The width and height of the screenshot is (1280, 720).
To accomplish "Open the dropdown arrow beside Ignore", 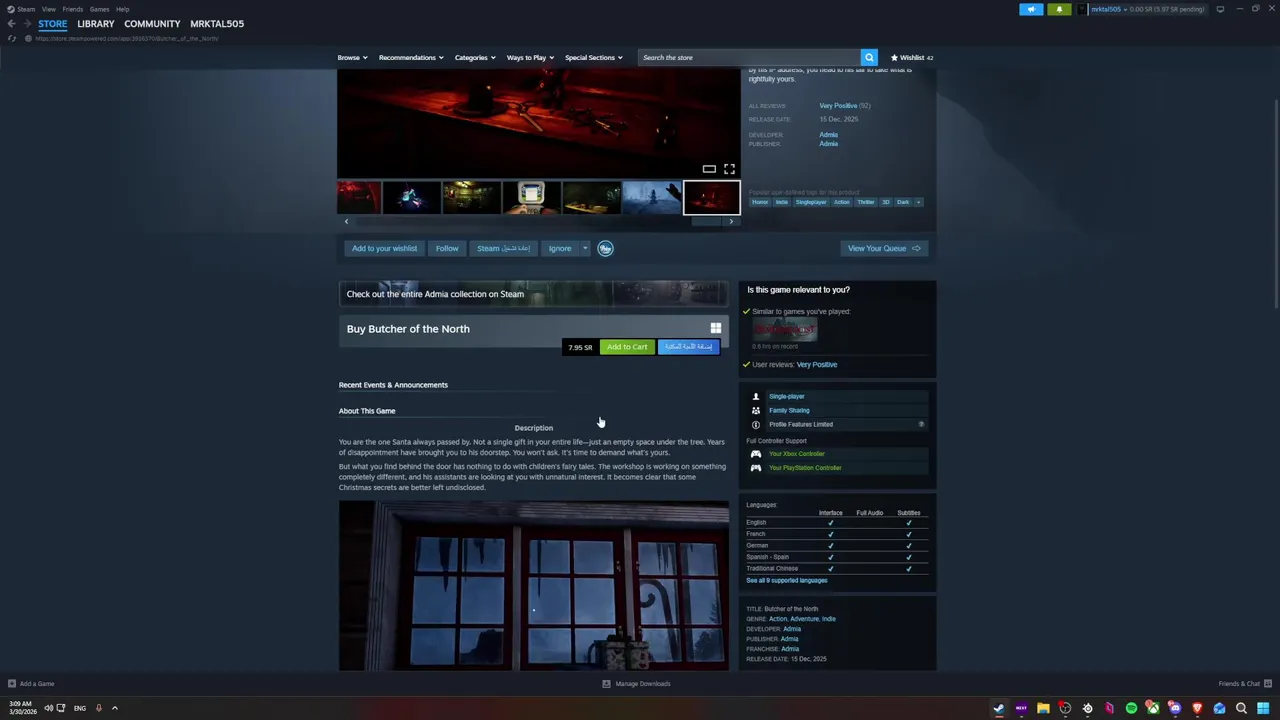I will [x=585, y=248].
